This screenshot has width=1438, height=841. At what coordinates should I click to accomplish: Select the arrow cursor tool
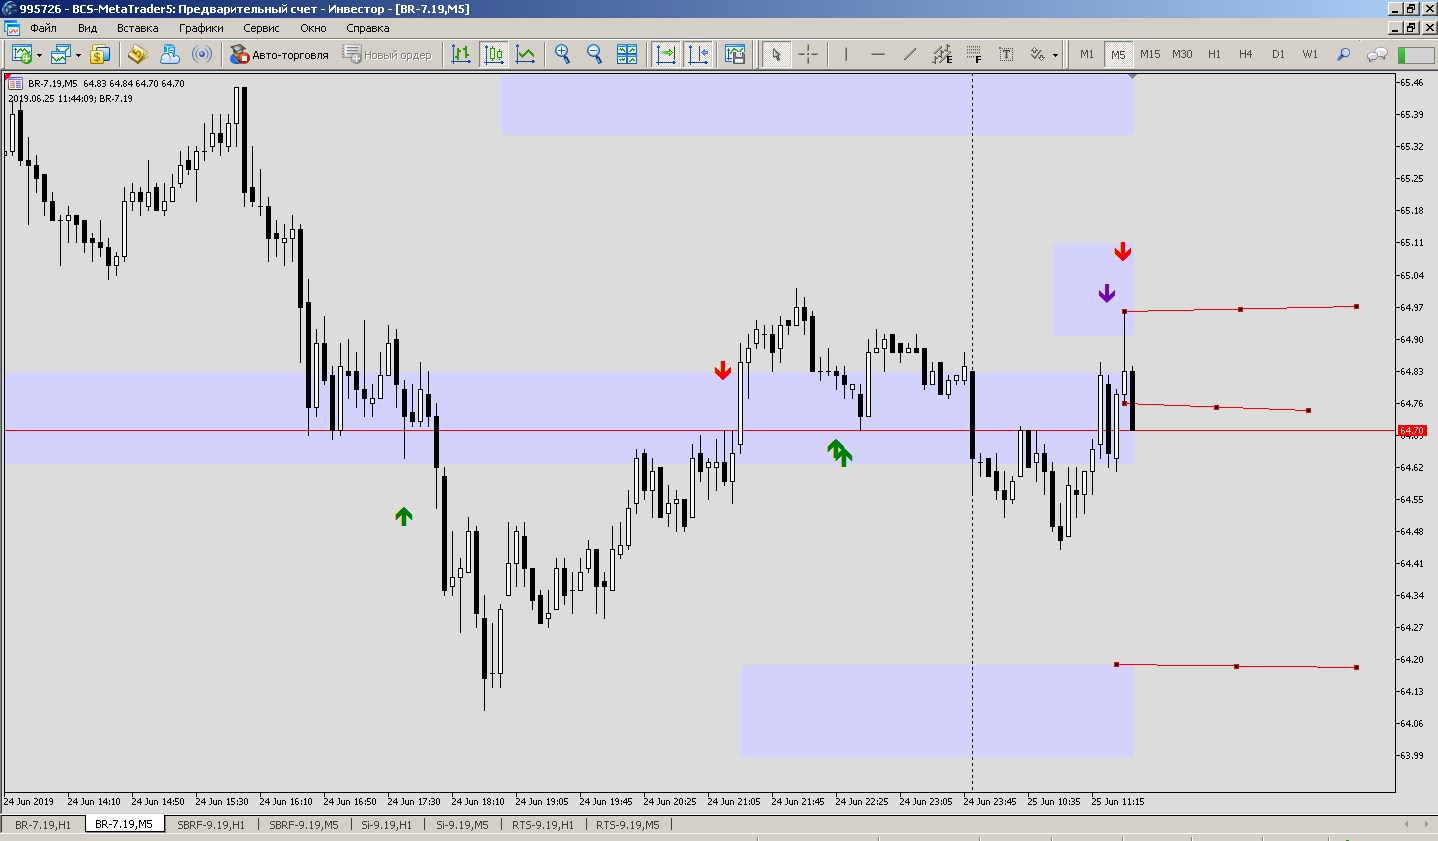(x=775, y=54)
